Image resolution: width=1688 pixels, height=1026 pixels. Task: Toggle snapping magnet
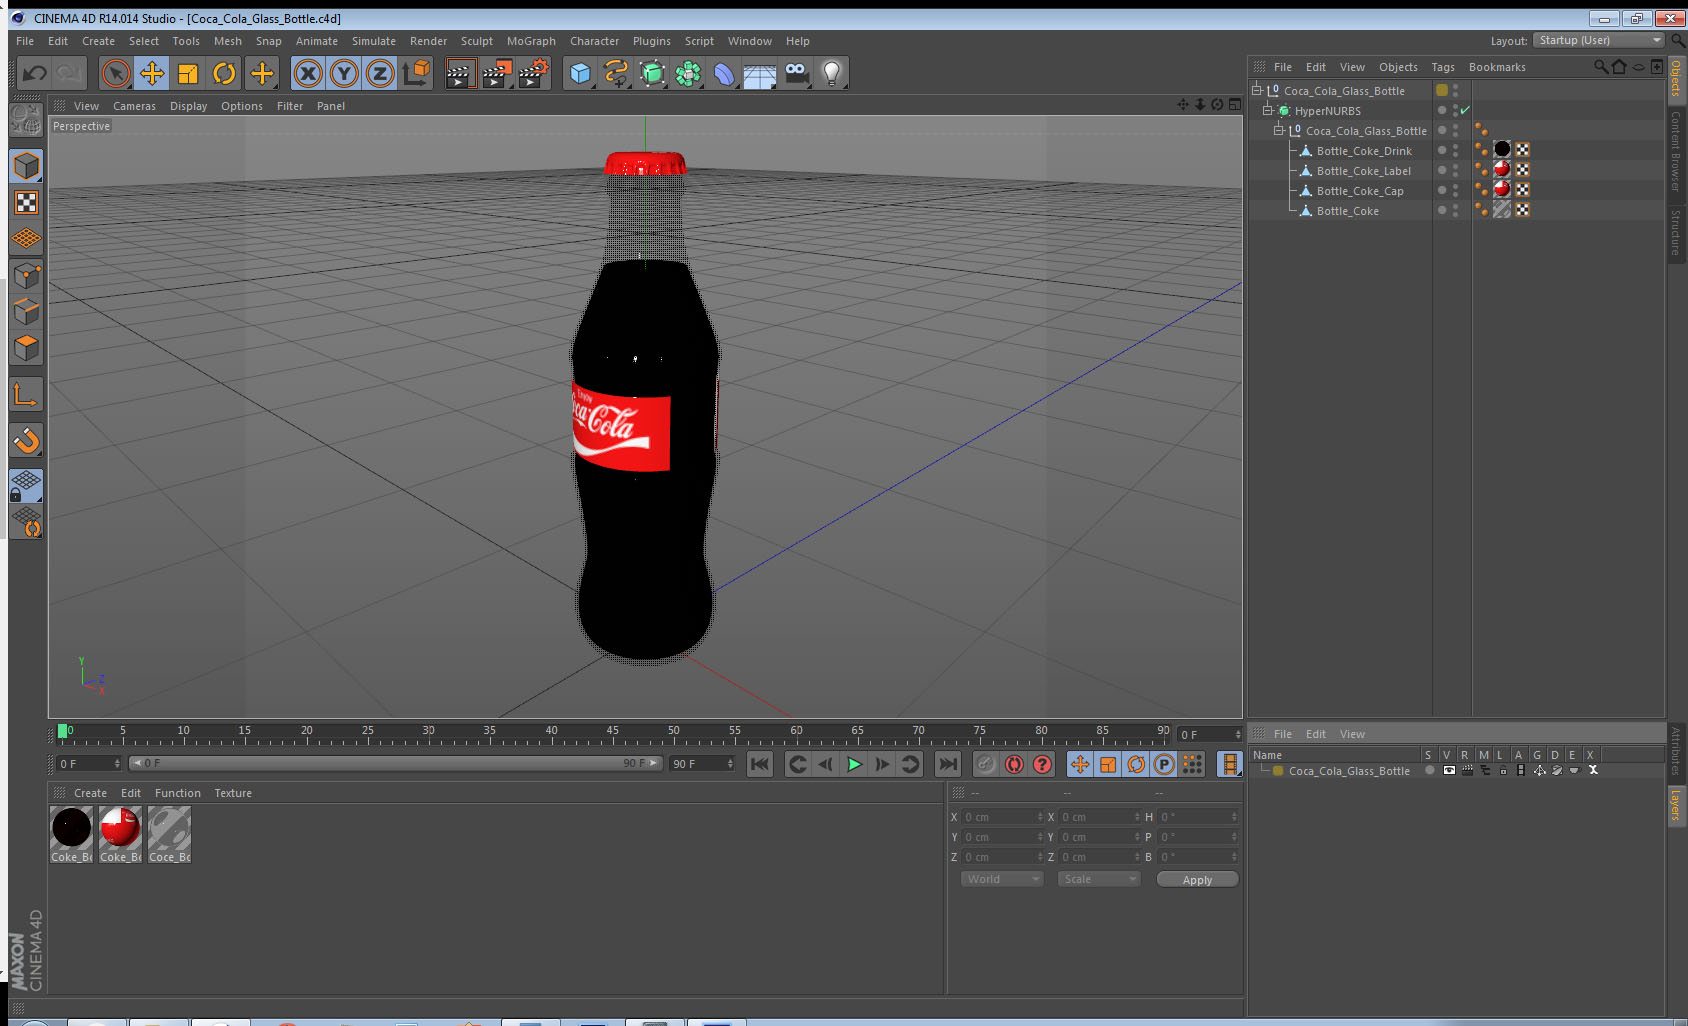(x=27, y=440)
